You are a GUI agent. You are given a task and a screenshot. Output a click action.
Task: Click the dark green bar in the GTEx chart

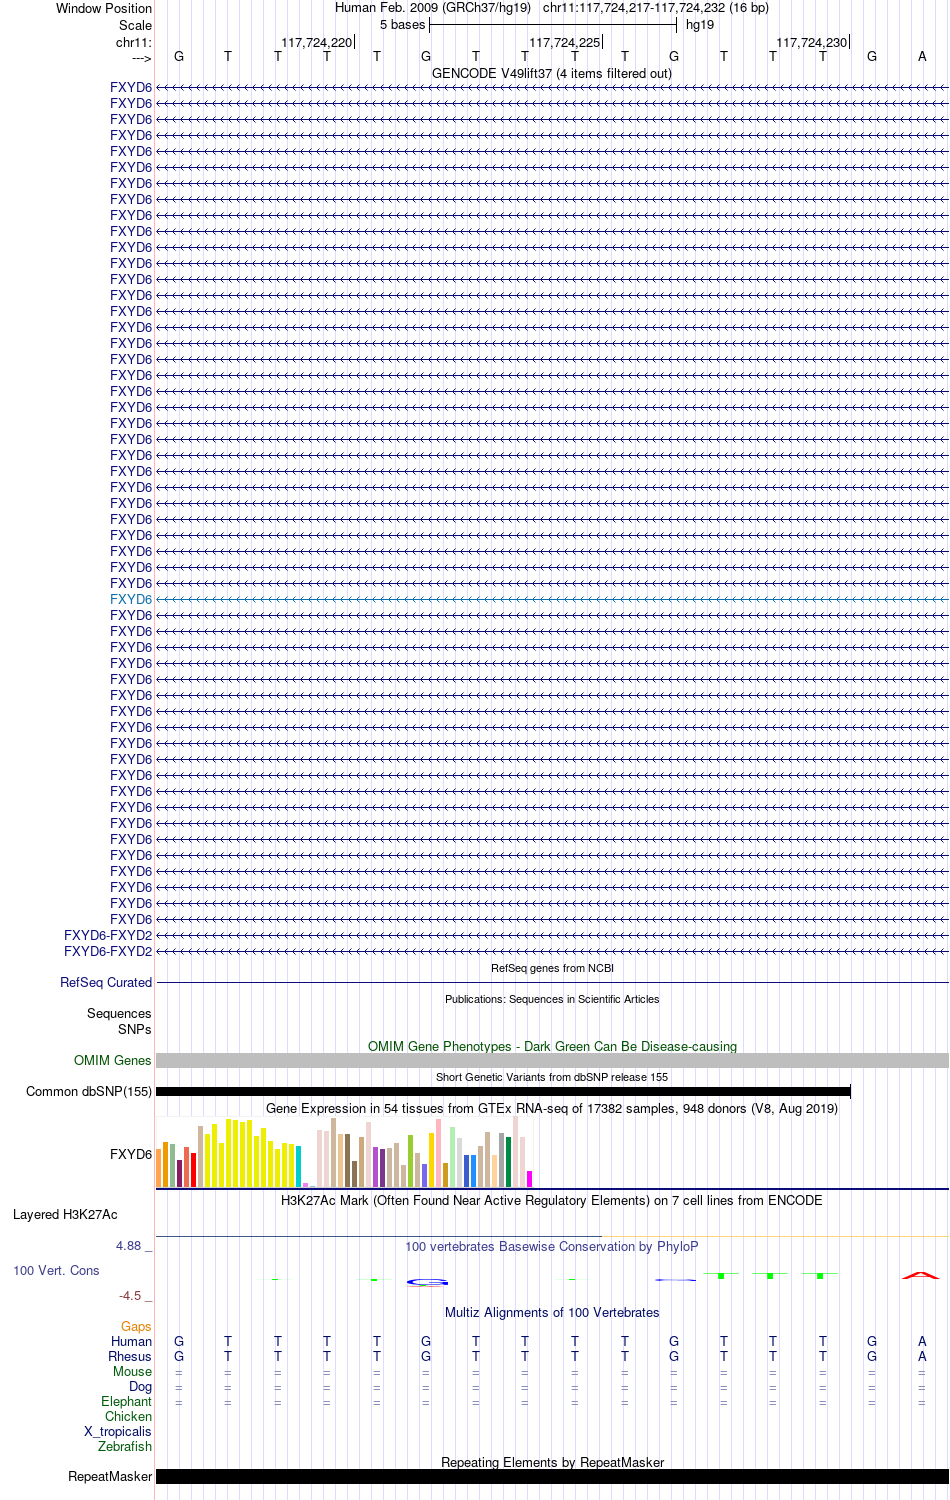[x=509, y=1162]
